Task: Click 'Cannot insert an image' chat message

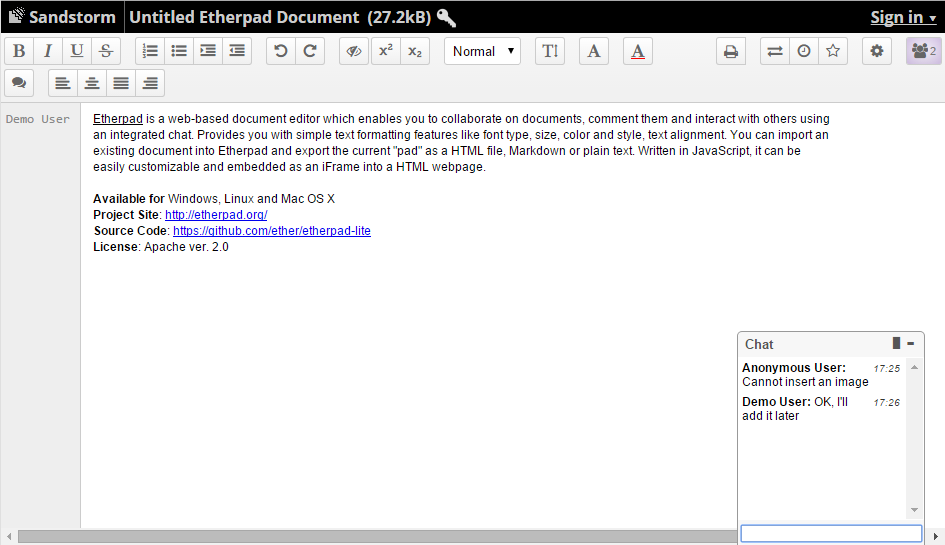Action: pos(805,382)
